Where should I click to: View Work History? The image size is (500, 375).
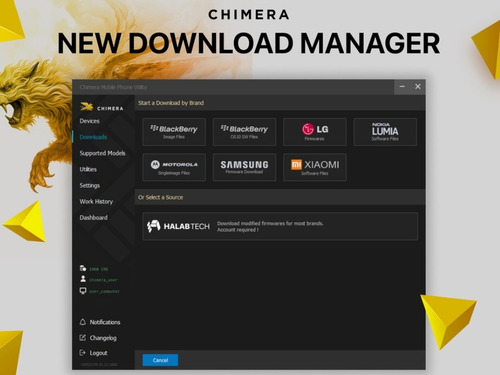tap(96, 201)
